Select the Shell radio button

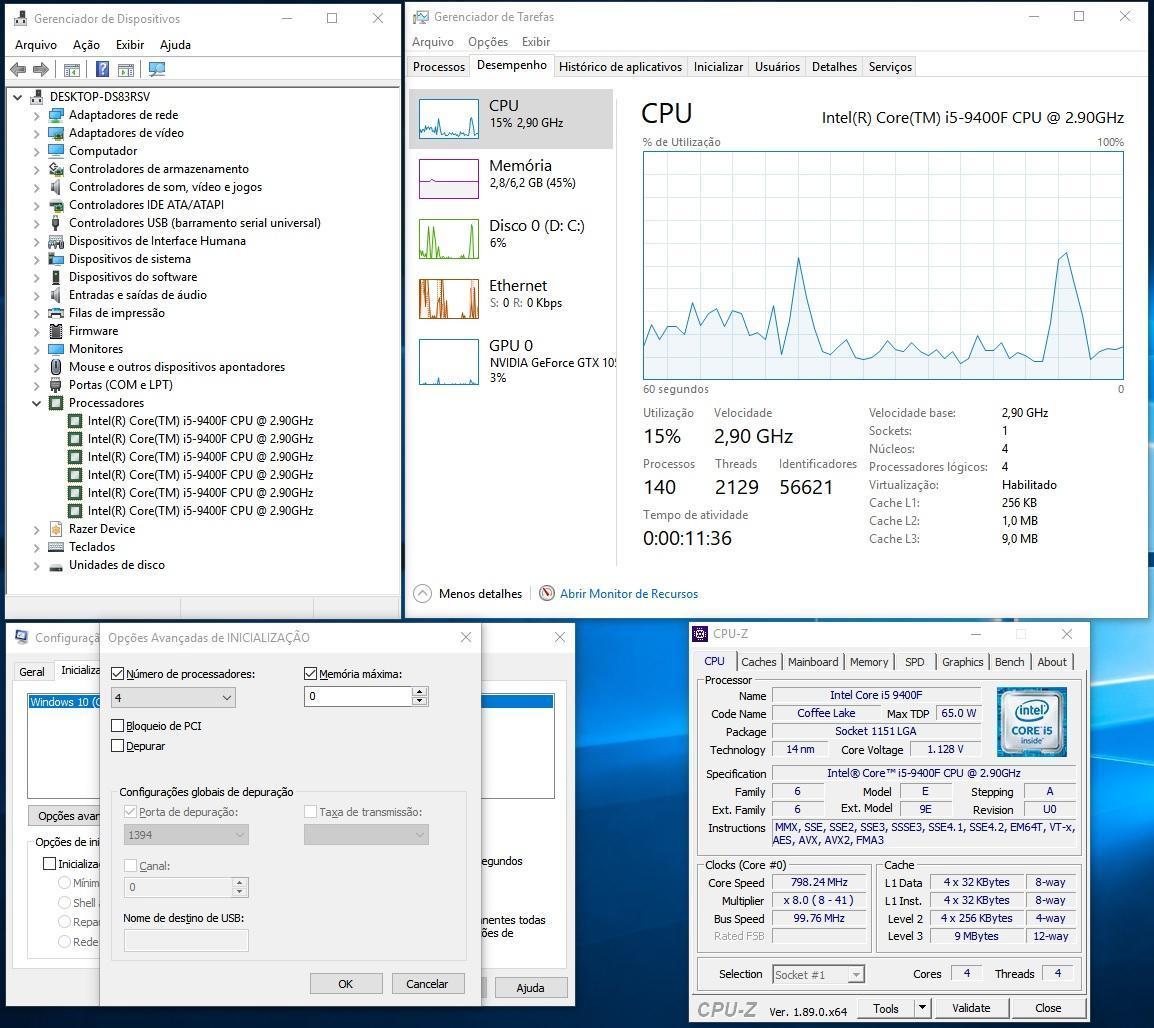point(64,903)
